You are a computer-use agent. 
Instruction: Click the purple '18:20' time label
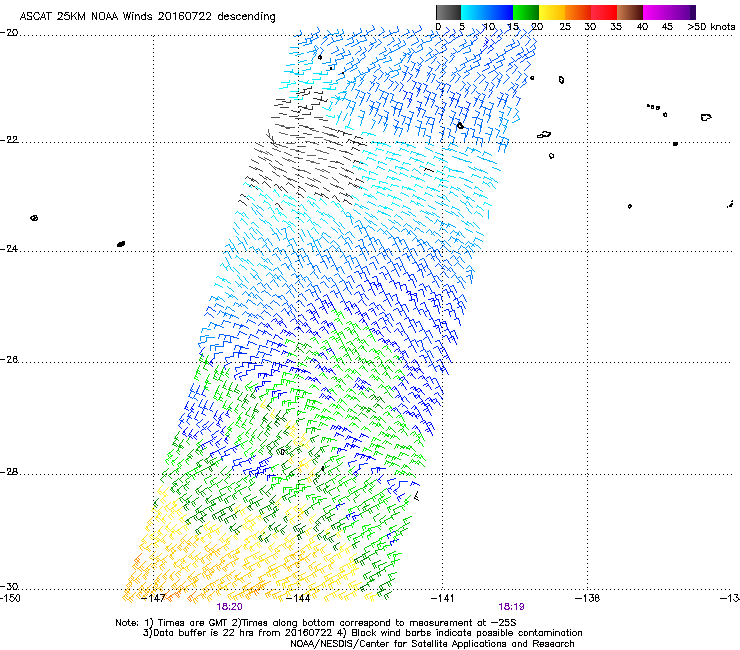229,607
